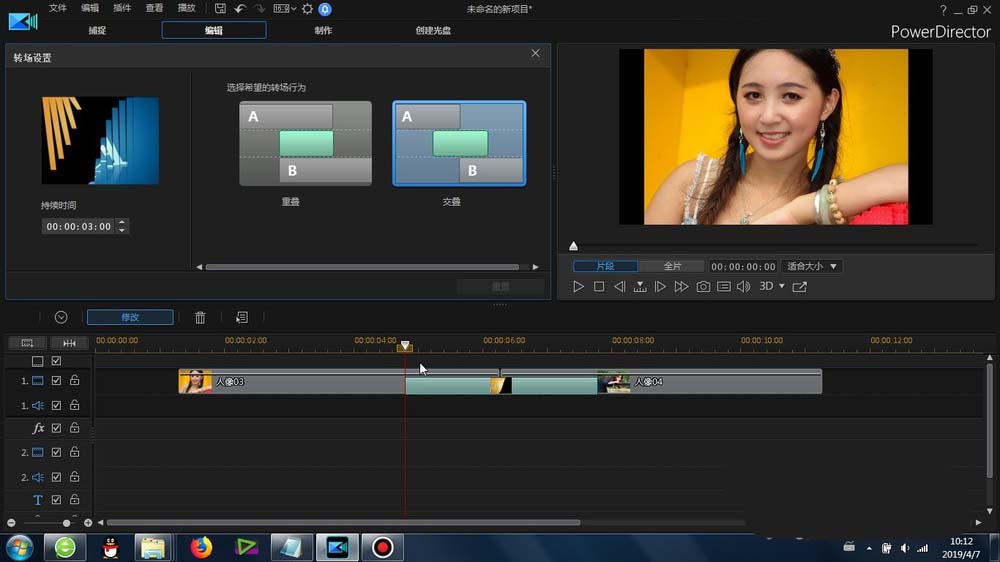Switch to the 制作 tab
This screenshot has height=562, width=1000.
coord(323,30)
